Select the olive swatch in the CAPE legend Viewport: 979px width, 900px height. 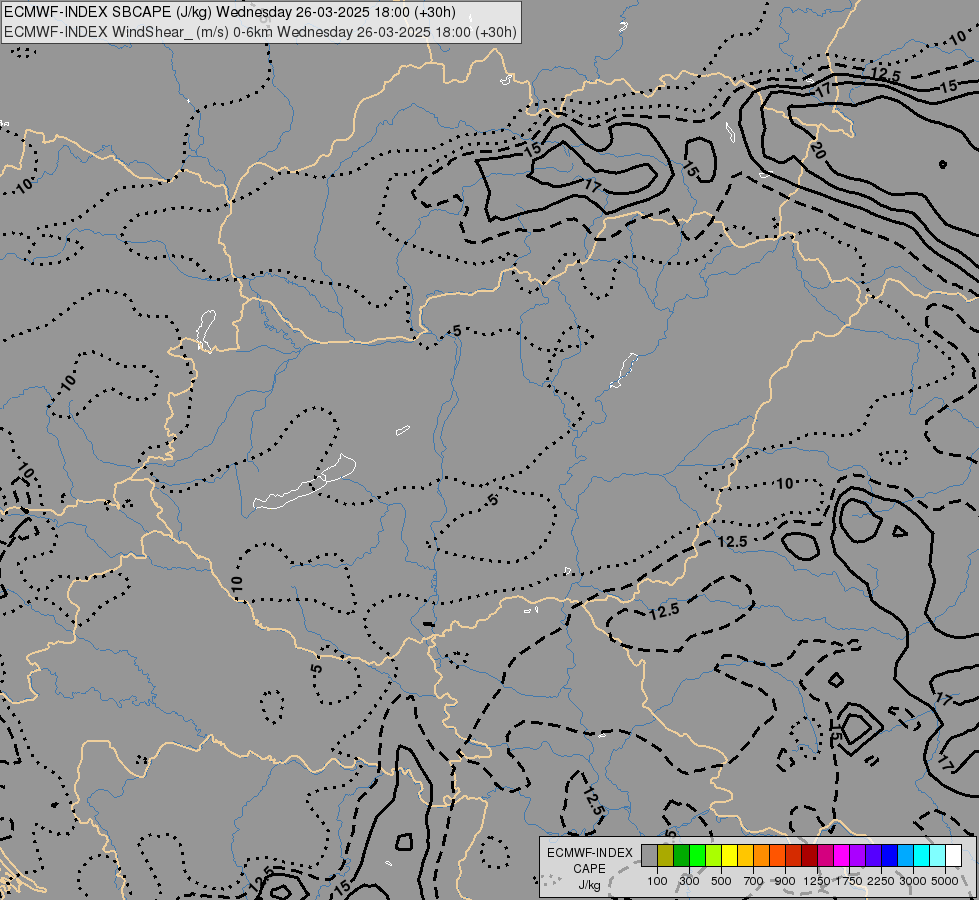click(x=666, y=855)
